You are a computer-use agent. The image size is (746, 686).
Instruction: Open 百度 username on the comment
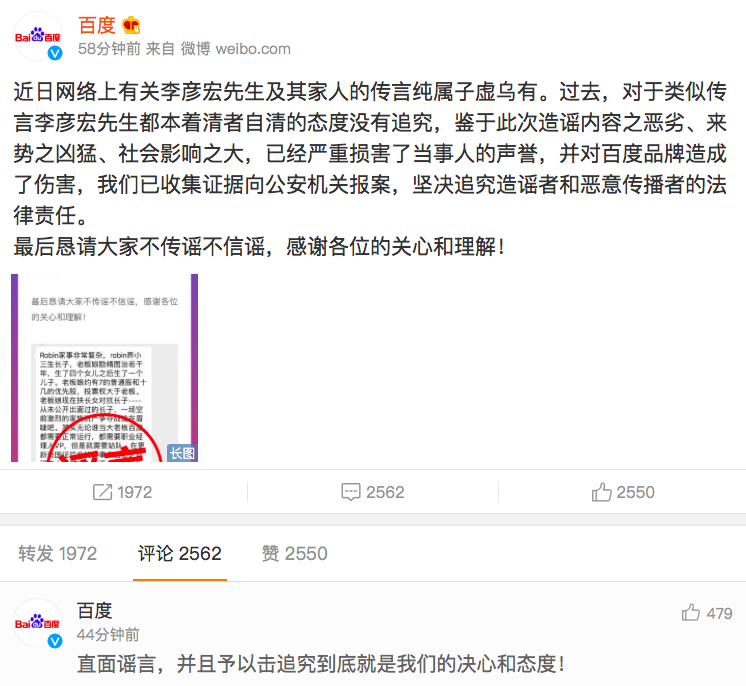click(95, 611)
